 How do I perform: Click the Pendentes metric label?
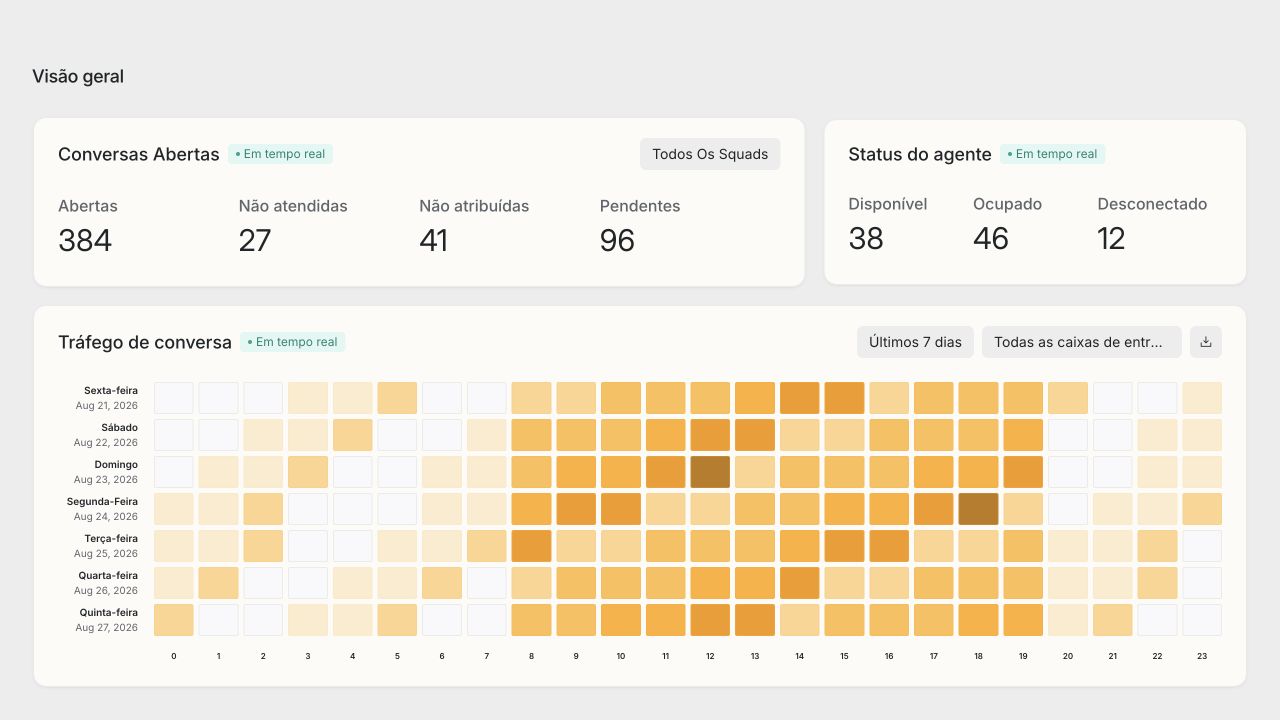click(x=640, y=206)
